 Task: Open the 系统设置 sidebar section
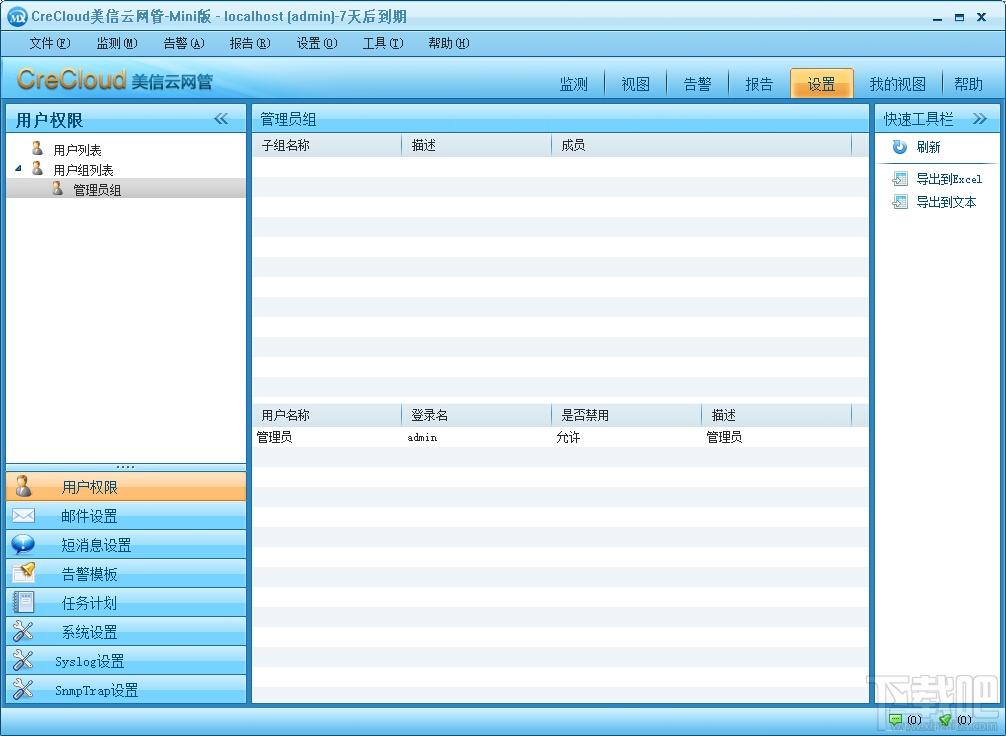pyautogui.click(x=126, y=631)
